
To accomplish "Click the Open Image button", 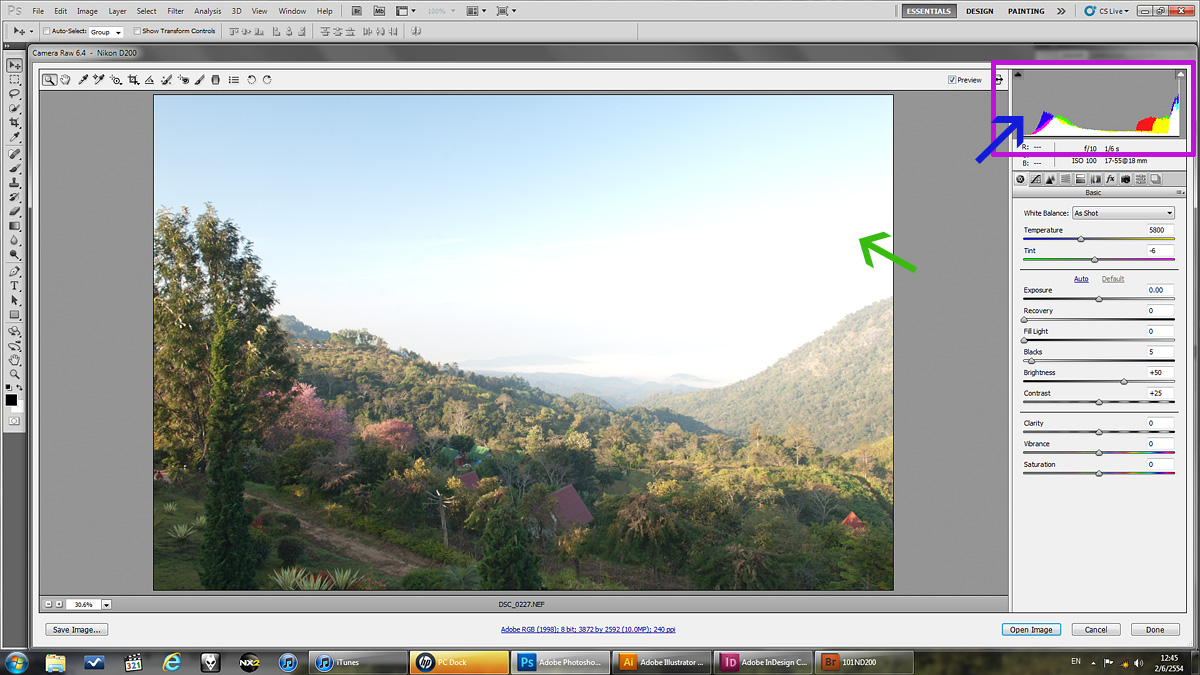I will (x=1030, y=630).
